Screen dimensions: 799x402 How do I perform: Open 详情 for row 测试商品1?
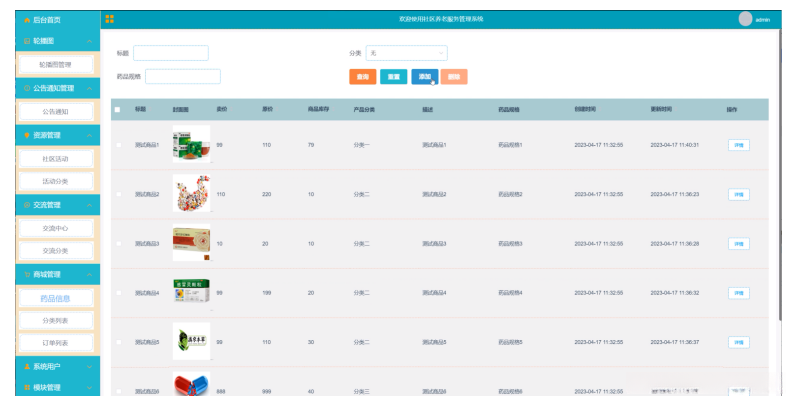point(738,145)
